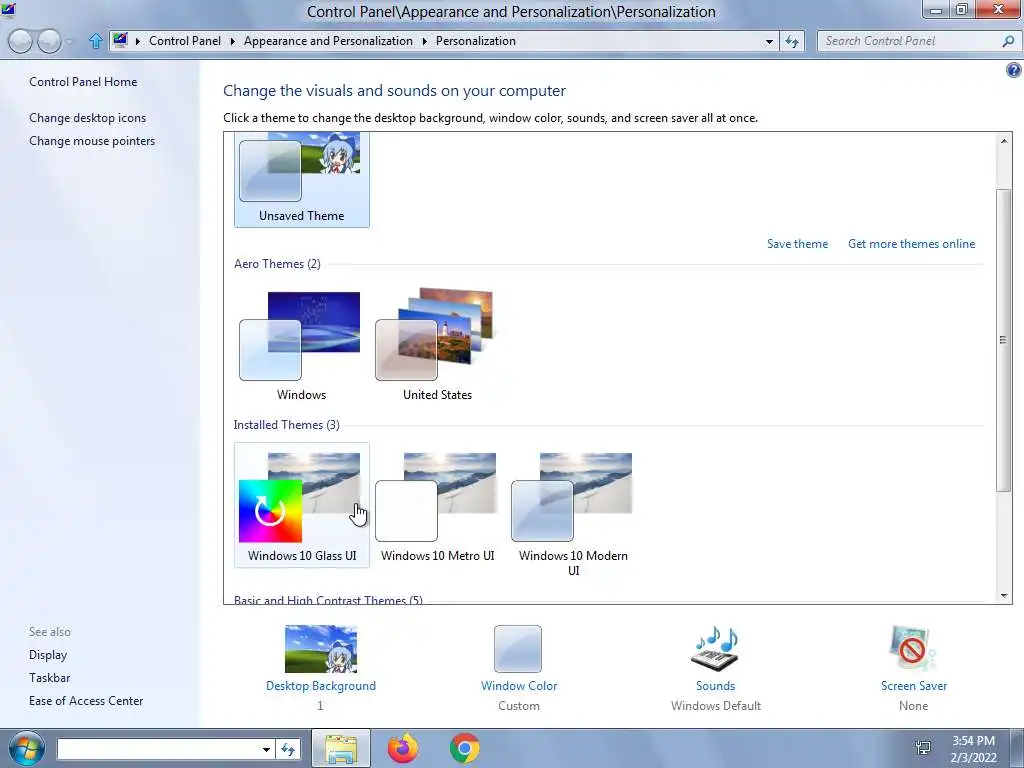This screenshot has height=768, width=1024.
Task: Click the search magnifier icon
Action: coord(1008,41)
